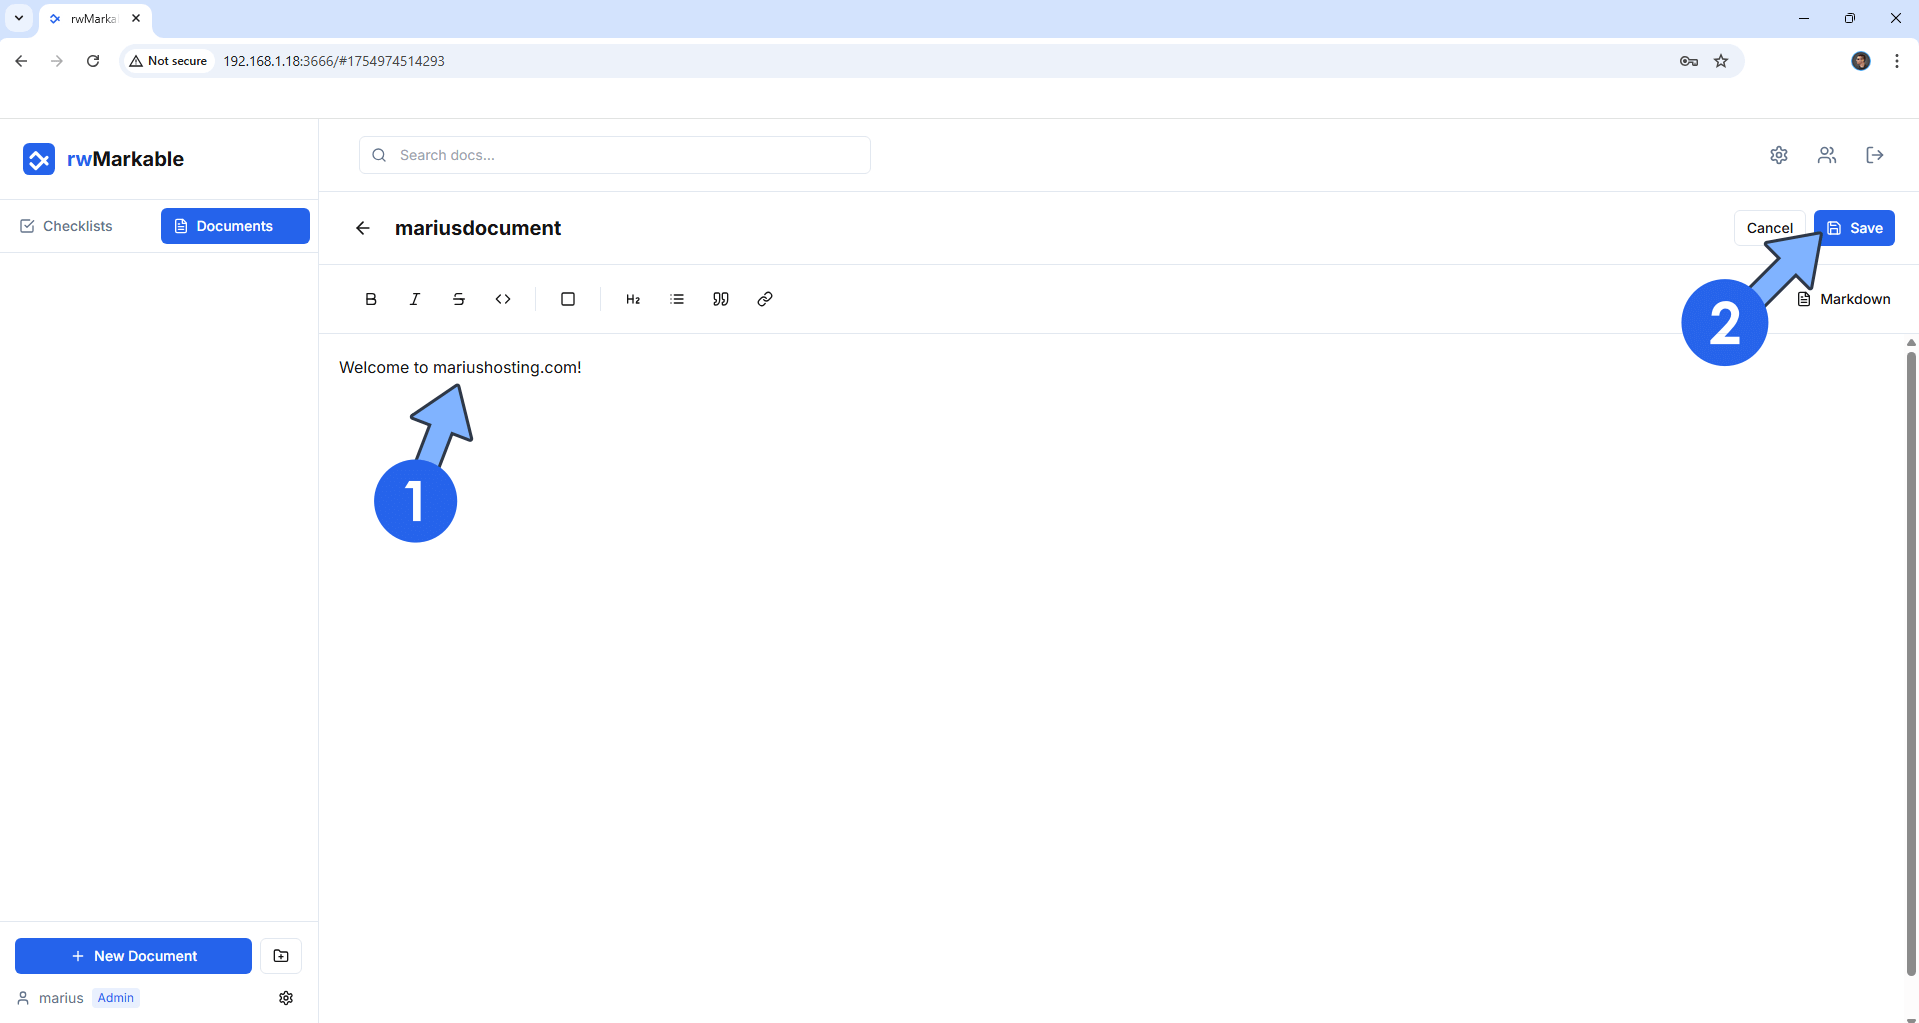
Task: Open Chrome three-dot menu
Action: (x=1897, y=61)
